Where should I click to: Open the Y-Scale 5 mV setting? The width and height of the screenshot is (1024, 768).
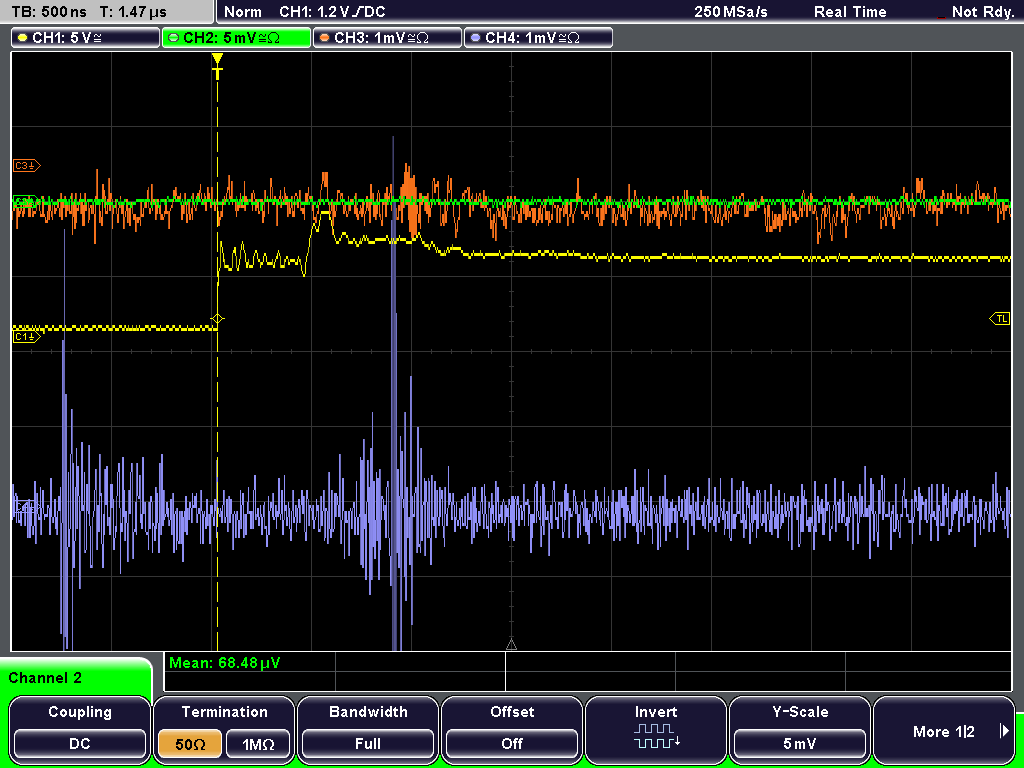(799, 743)
